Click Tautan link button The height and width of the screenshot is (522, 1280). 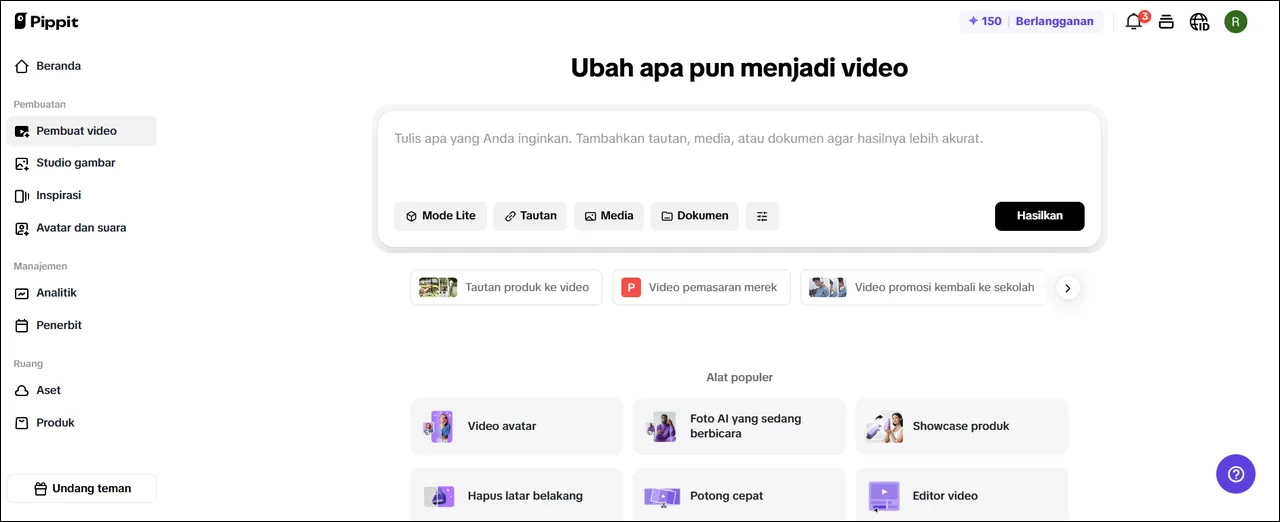tap(530, 216)
